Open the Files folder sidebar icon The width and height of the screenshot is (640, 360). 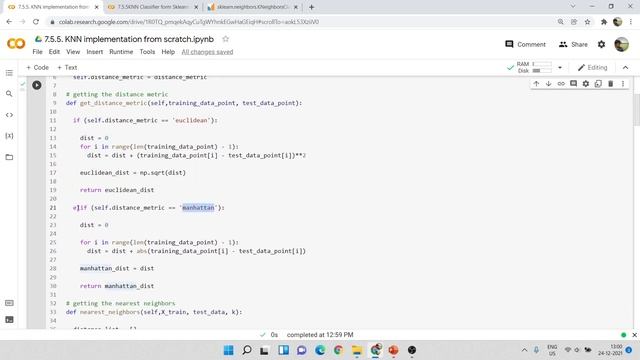tap(9, 157)
